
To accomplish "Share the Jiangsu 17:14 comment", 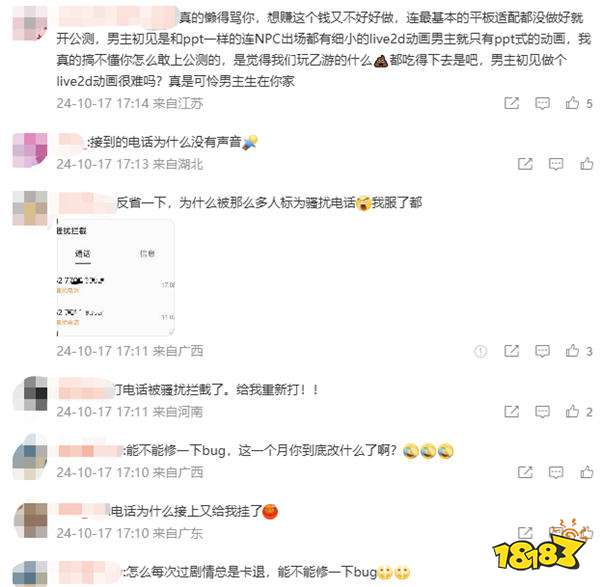I will [512, 103].
